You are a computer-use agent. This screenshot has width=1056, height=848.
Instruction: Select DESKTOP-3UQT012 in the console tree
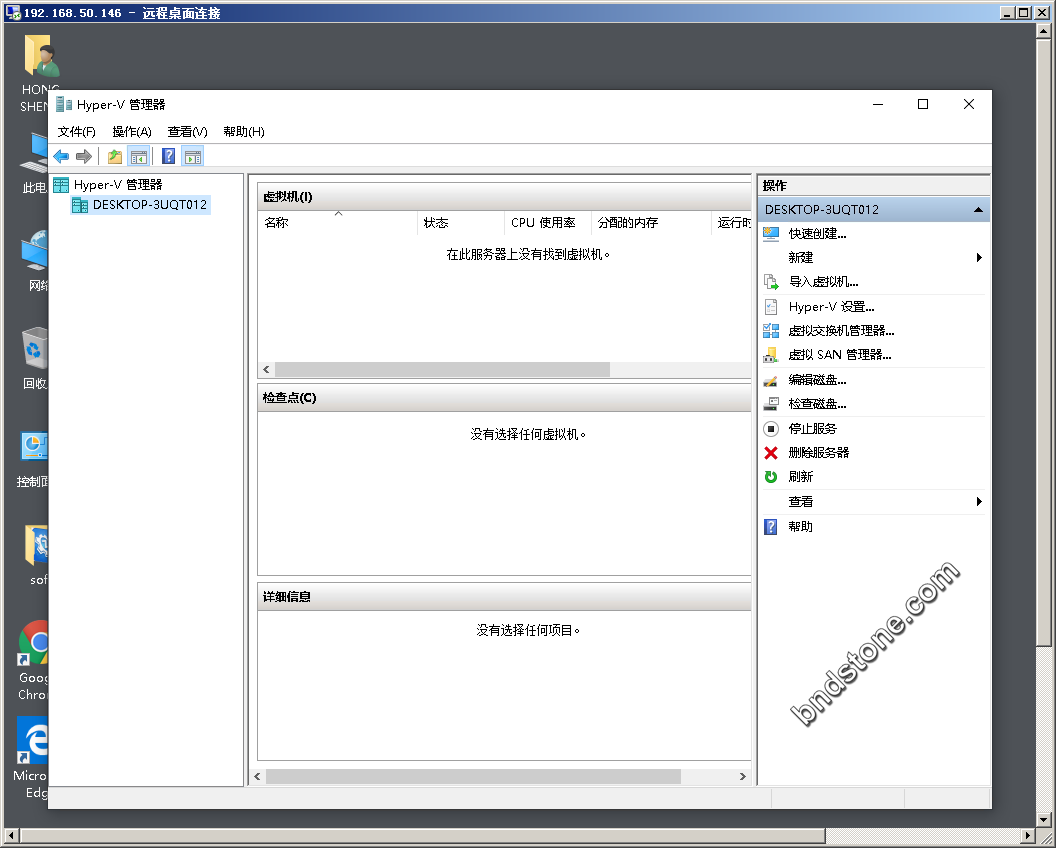150,205
